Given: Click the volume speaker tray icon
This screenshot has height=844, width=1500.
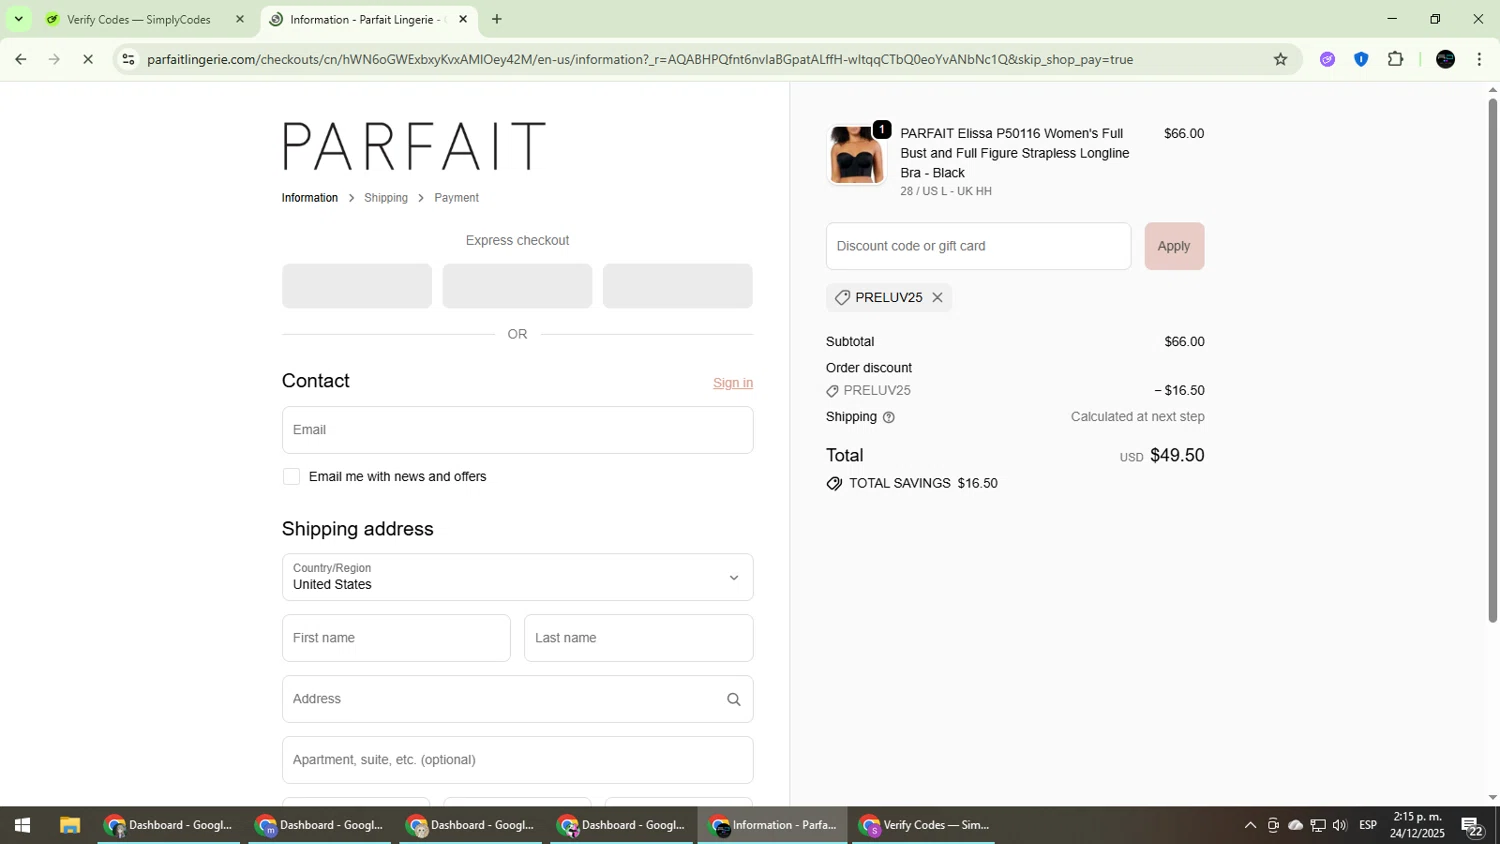Looking at the screenshot, I should [x=1340, y=825].
